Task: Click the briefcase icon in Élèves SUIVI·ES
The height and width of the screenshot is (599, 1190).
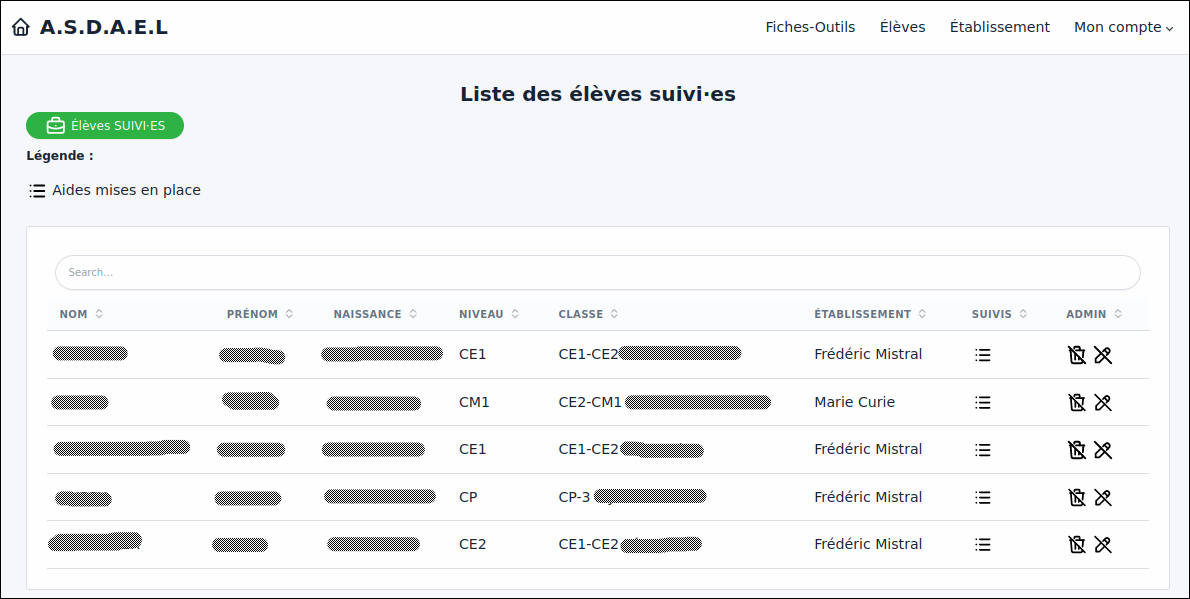Action: tap(55, 125)
